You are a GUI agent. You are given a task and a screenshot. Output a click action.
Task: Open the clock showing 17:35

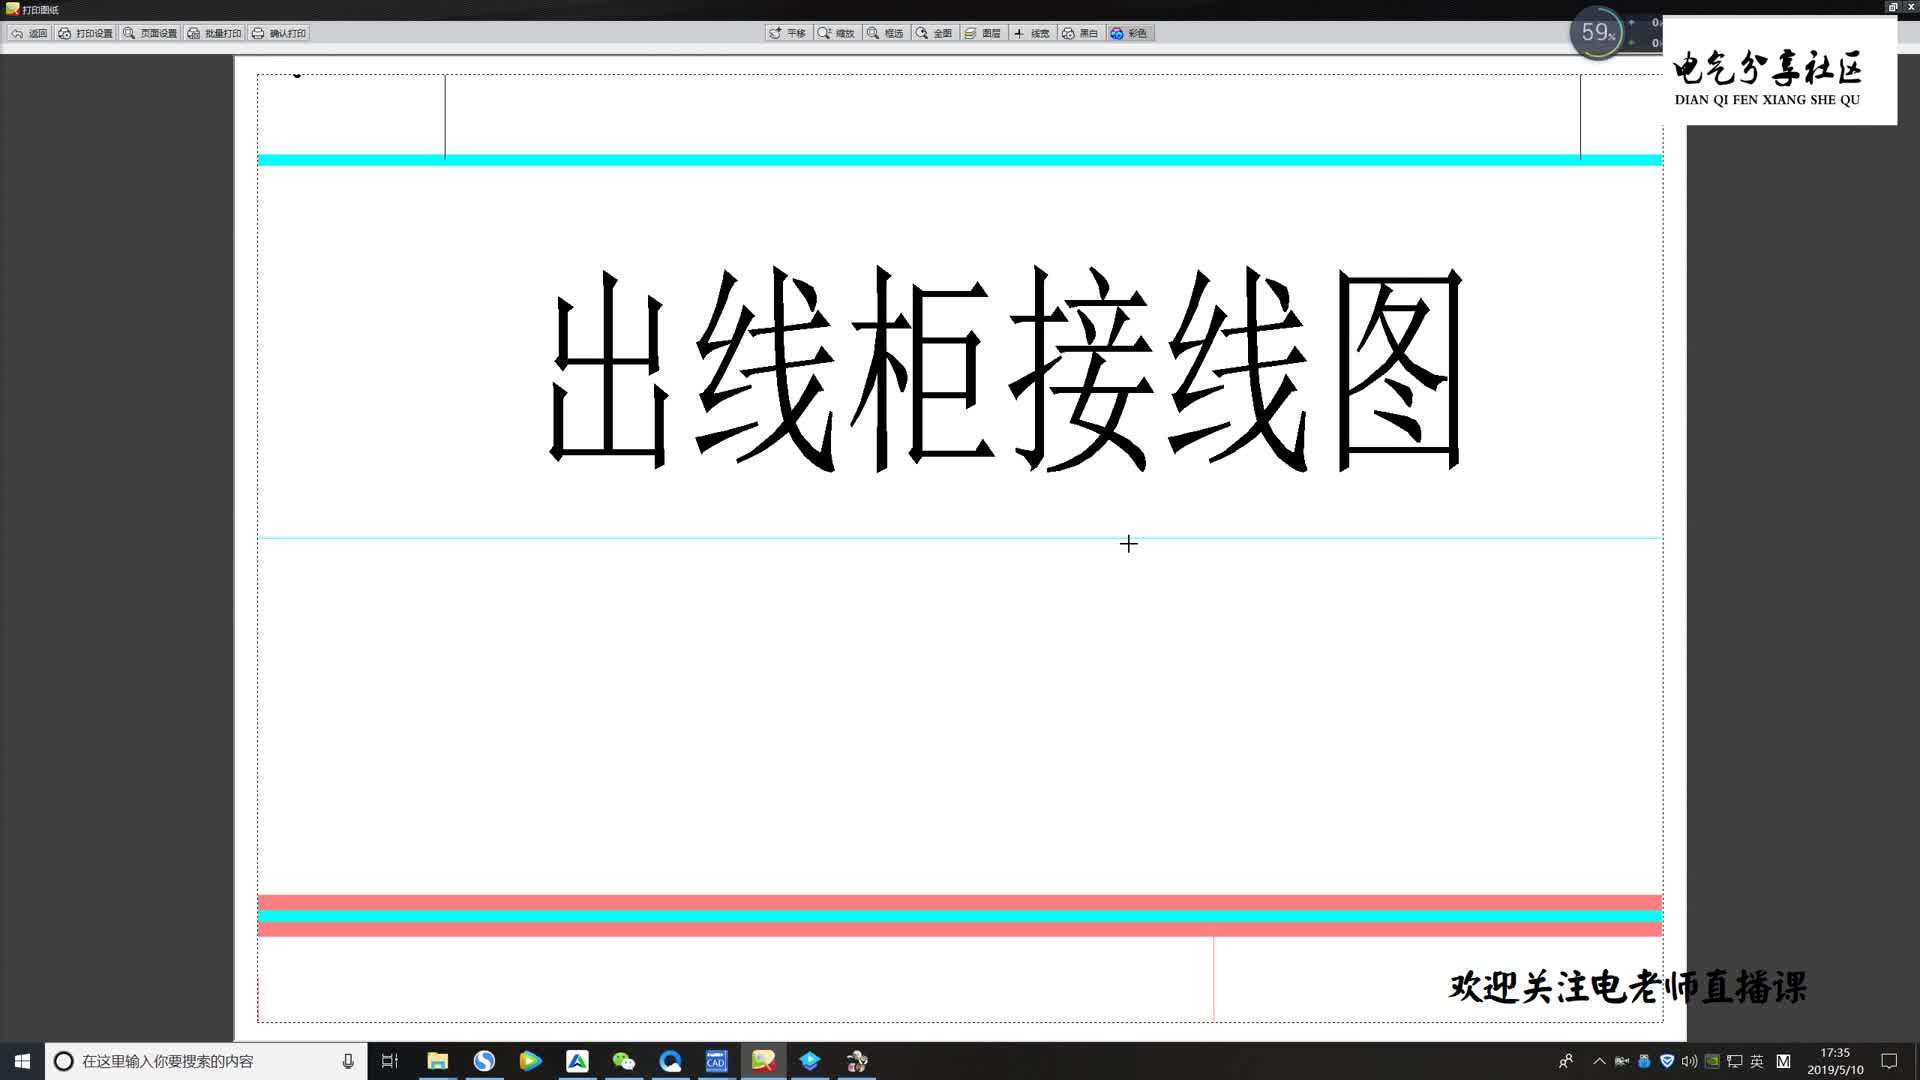point(1835,1061)
